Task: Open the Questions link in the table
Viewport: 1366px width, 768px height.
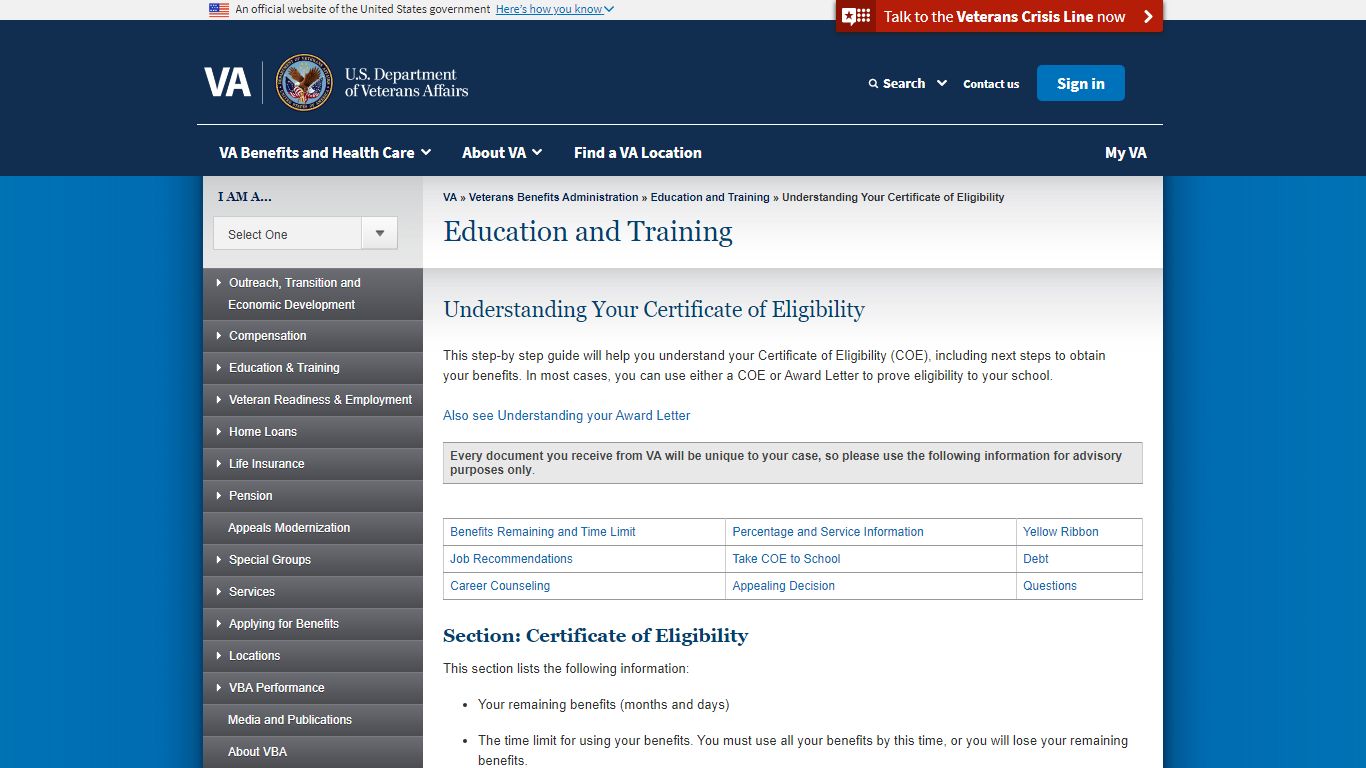Action: click(1050, 586)
